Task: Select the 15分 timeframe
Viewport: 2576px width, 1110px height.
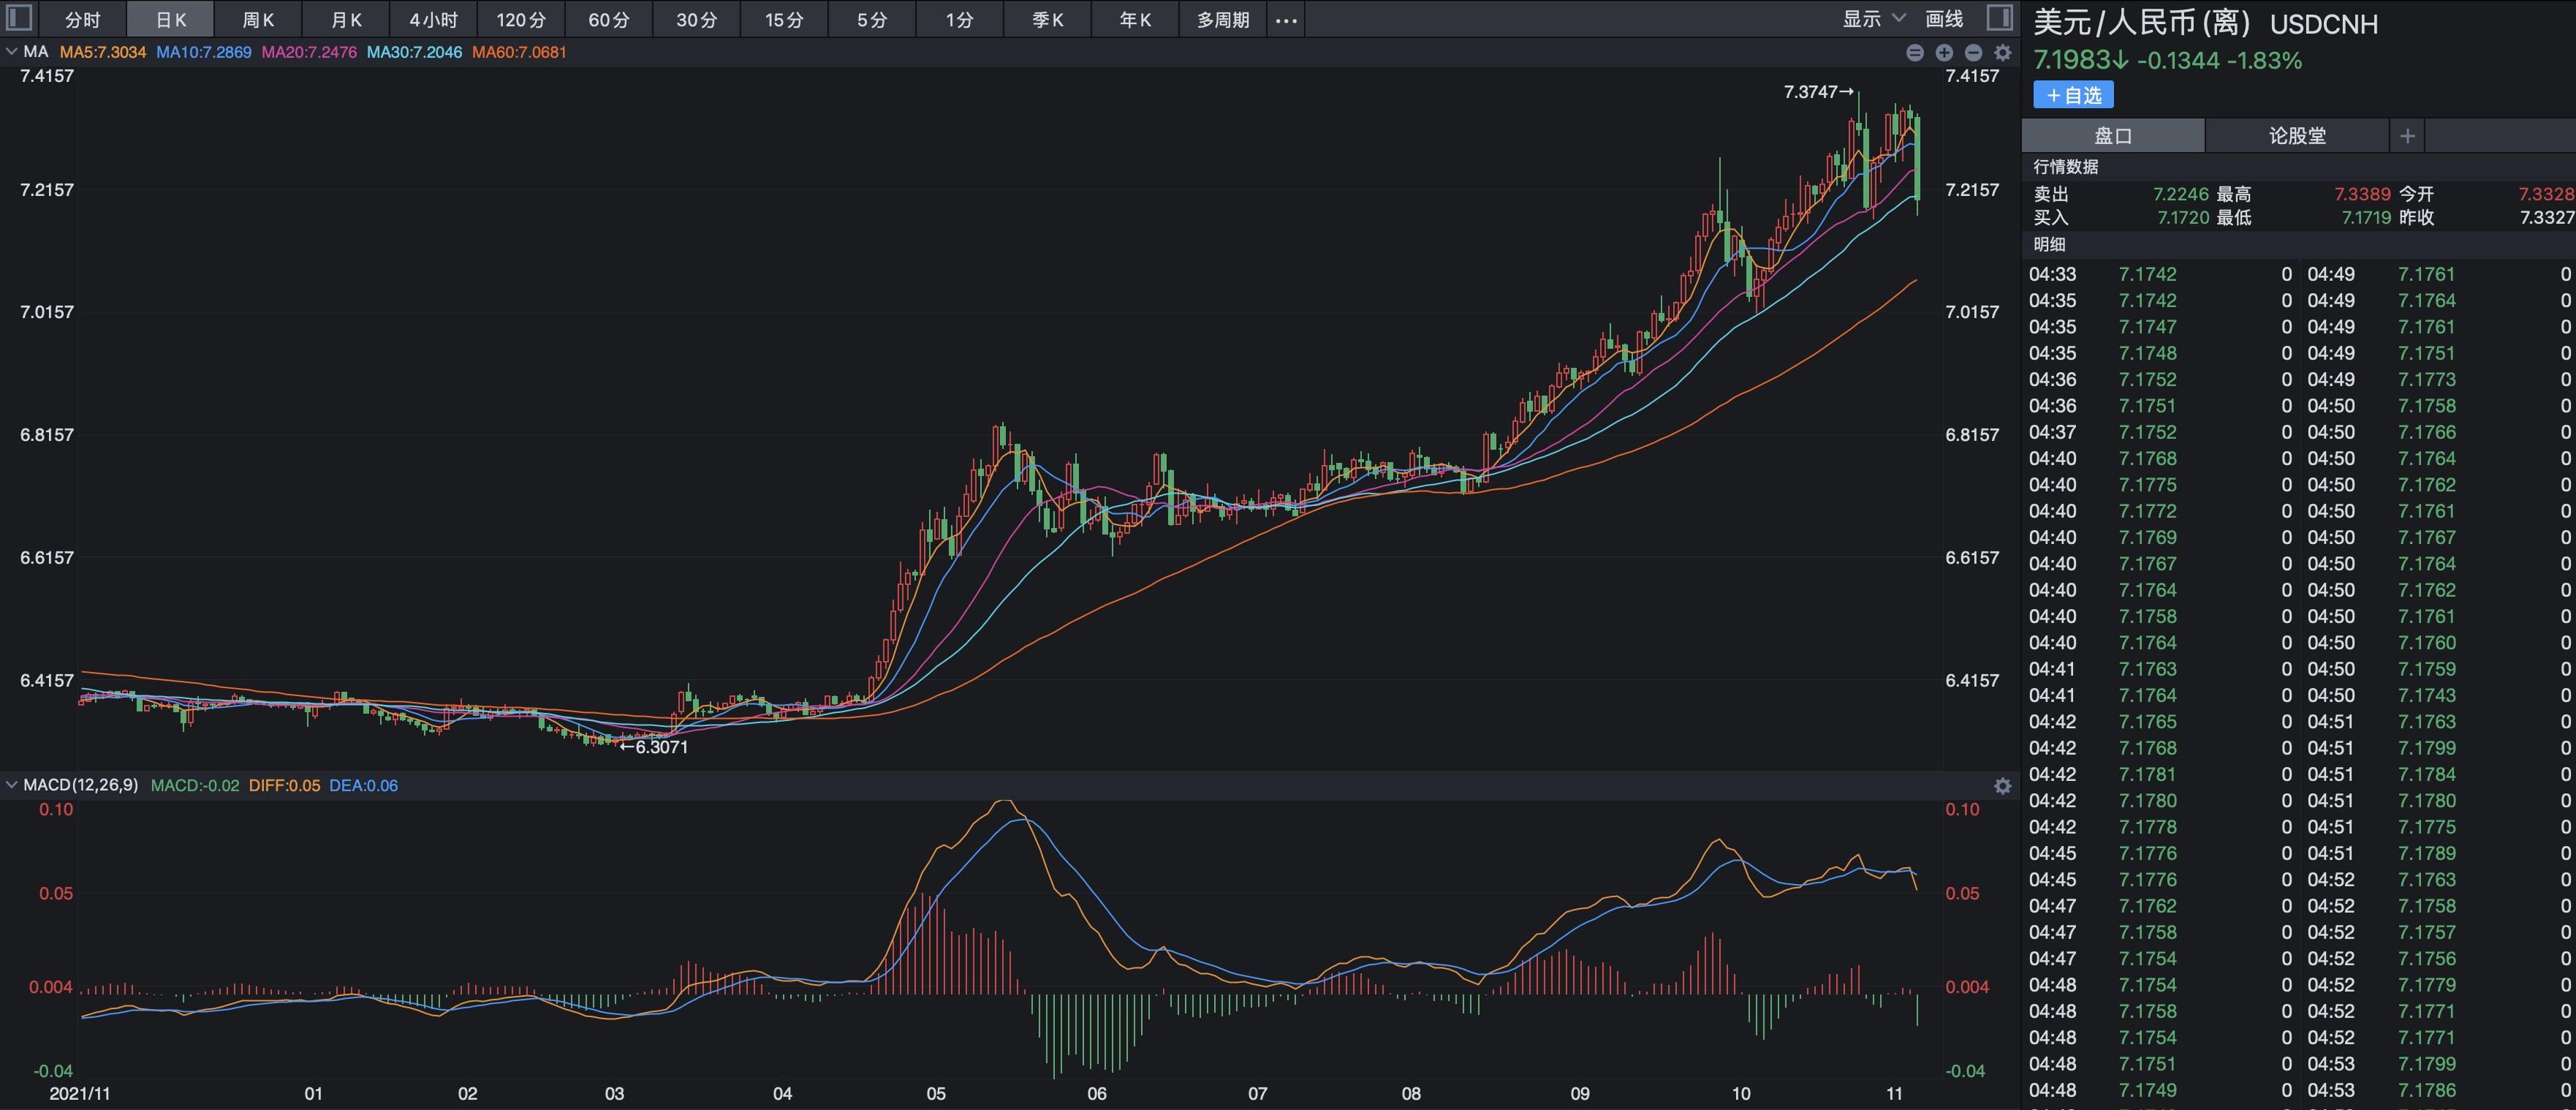Action: (x=784, y=20)
